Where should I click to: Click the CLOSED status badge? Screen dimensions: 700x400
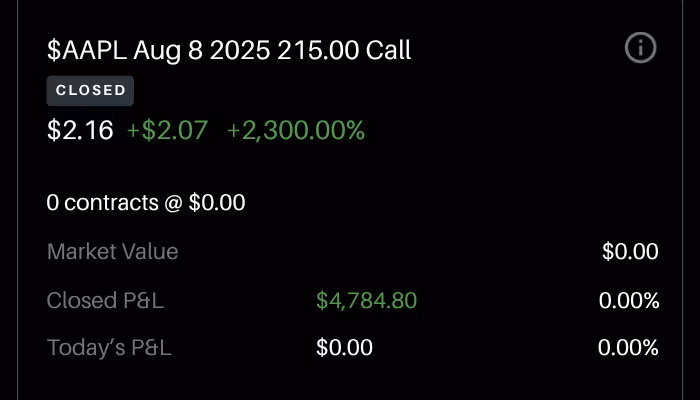pos(90,90)
